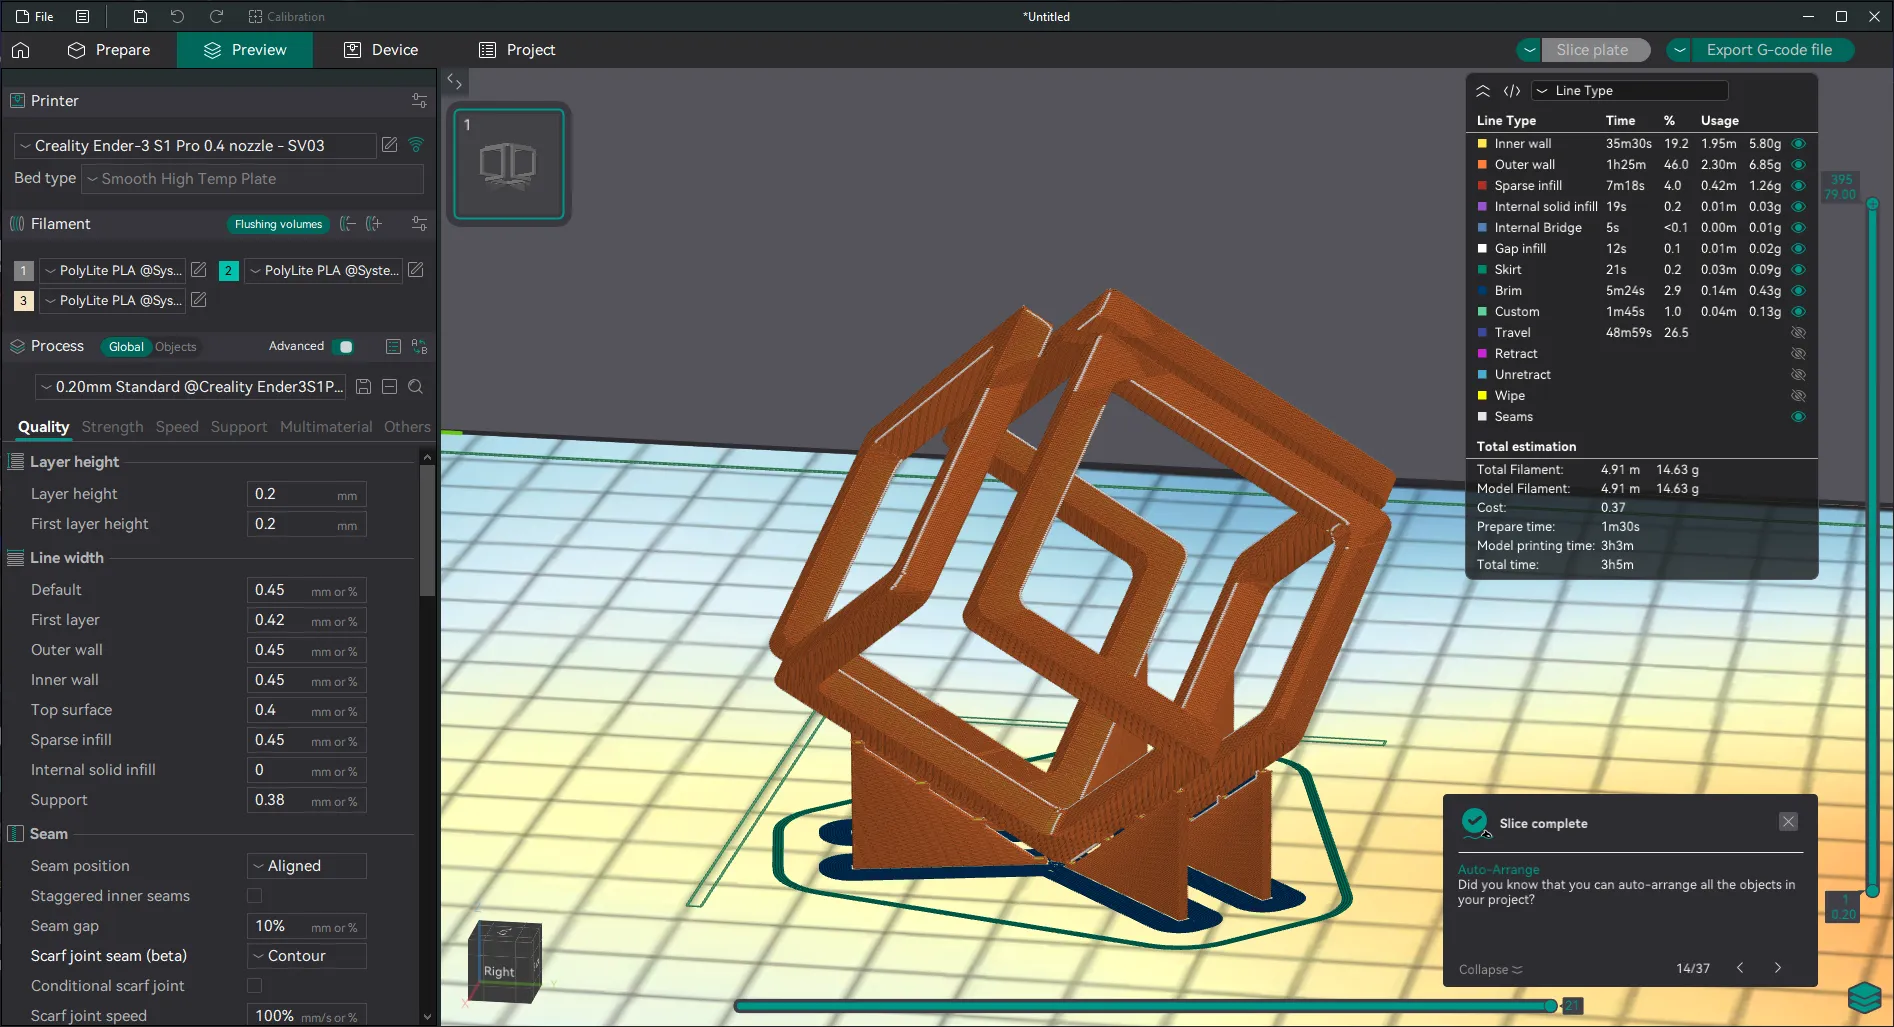Click the redo arrow icon
1894x1027 pixels.
[x=216, y=16]
